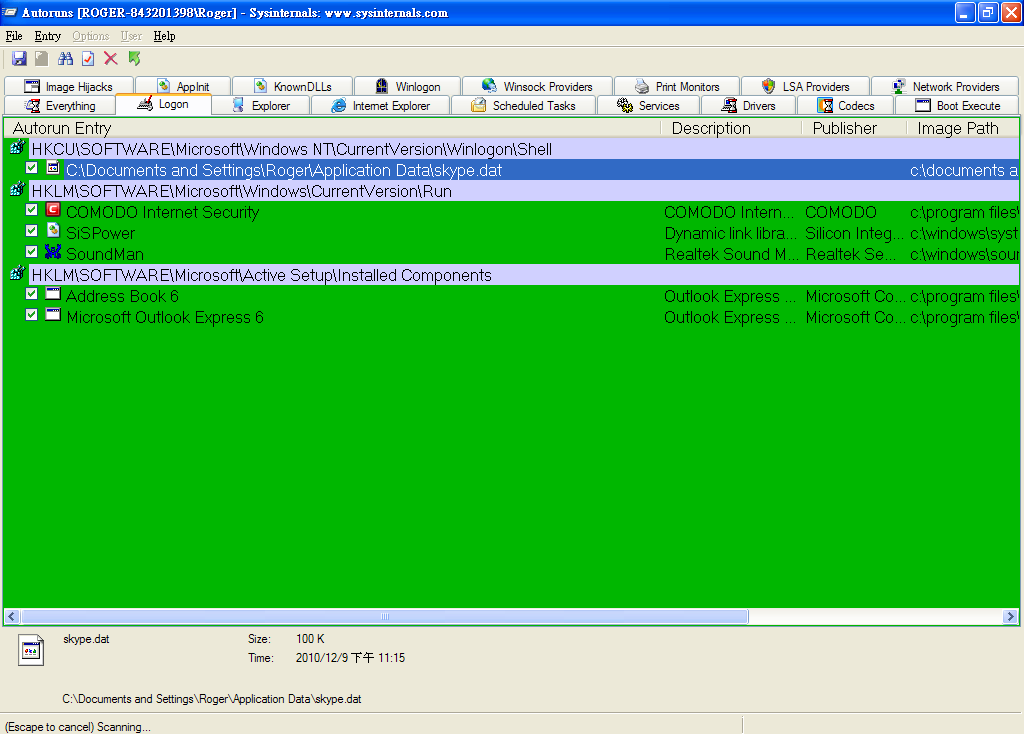
Task: Switch to the Scheduled Tasks tab
Action: click(x=524, y=105)
